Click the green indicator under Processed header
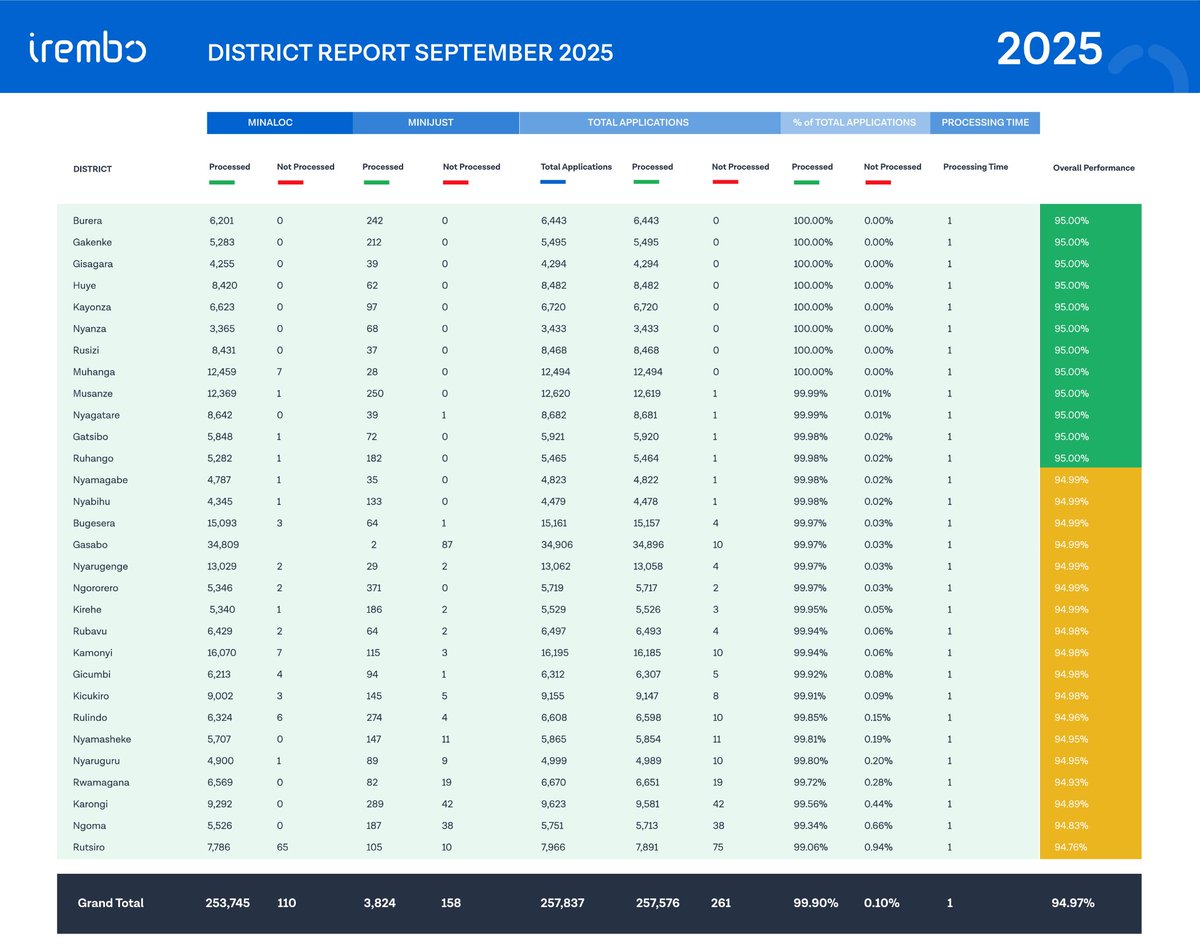1200x950 pixels. click(x=222, y=184)
